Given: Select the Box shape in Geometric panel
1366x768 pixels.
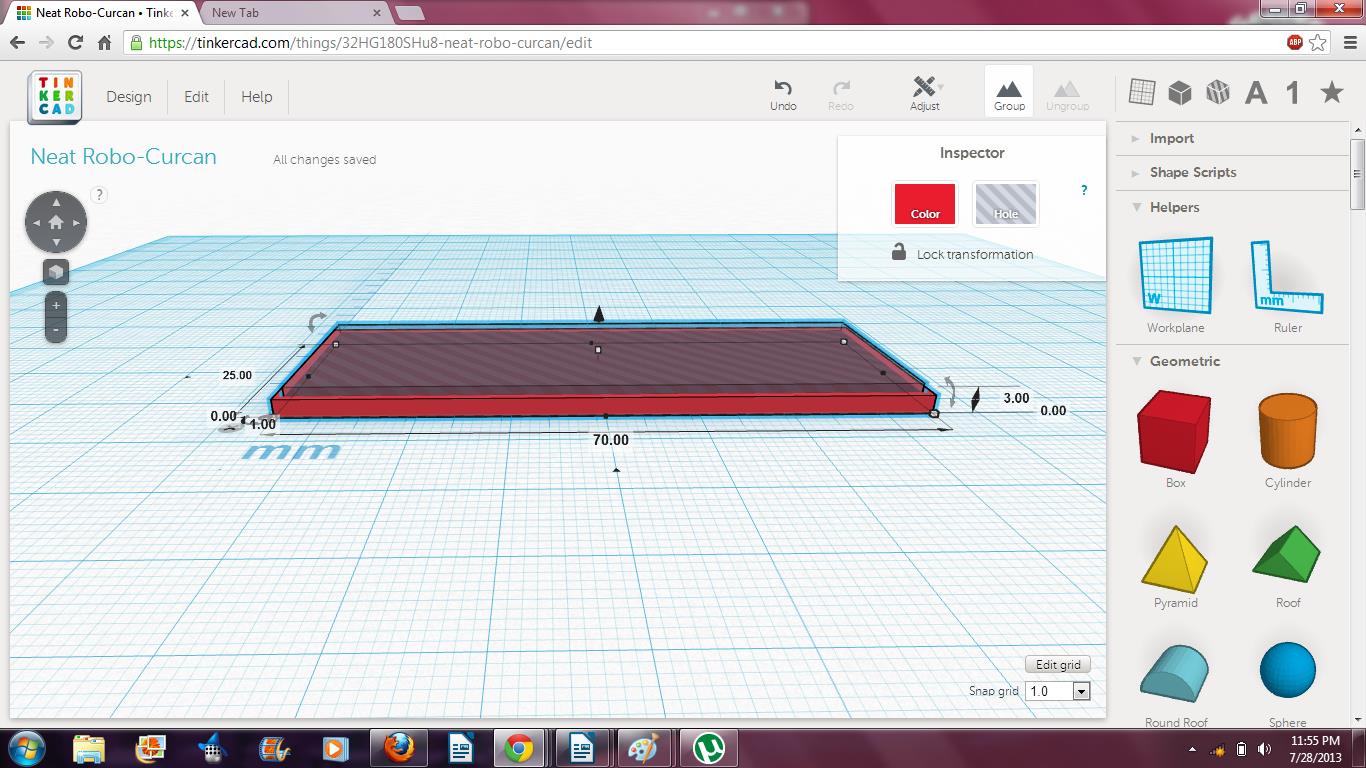Looking at the screenshot, I should click(1174, 433).
